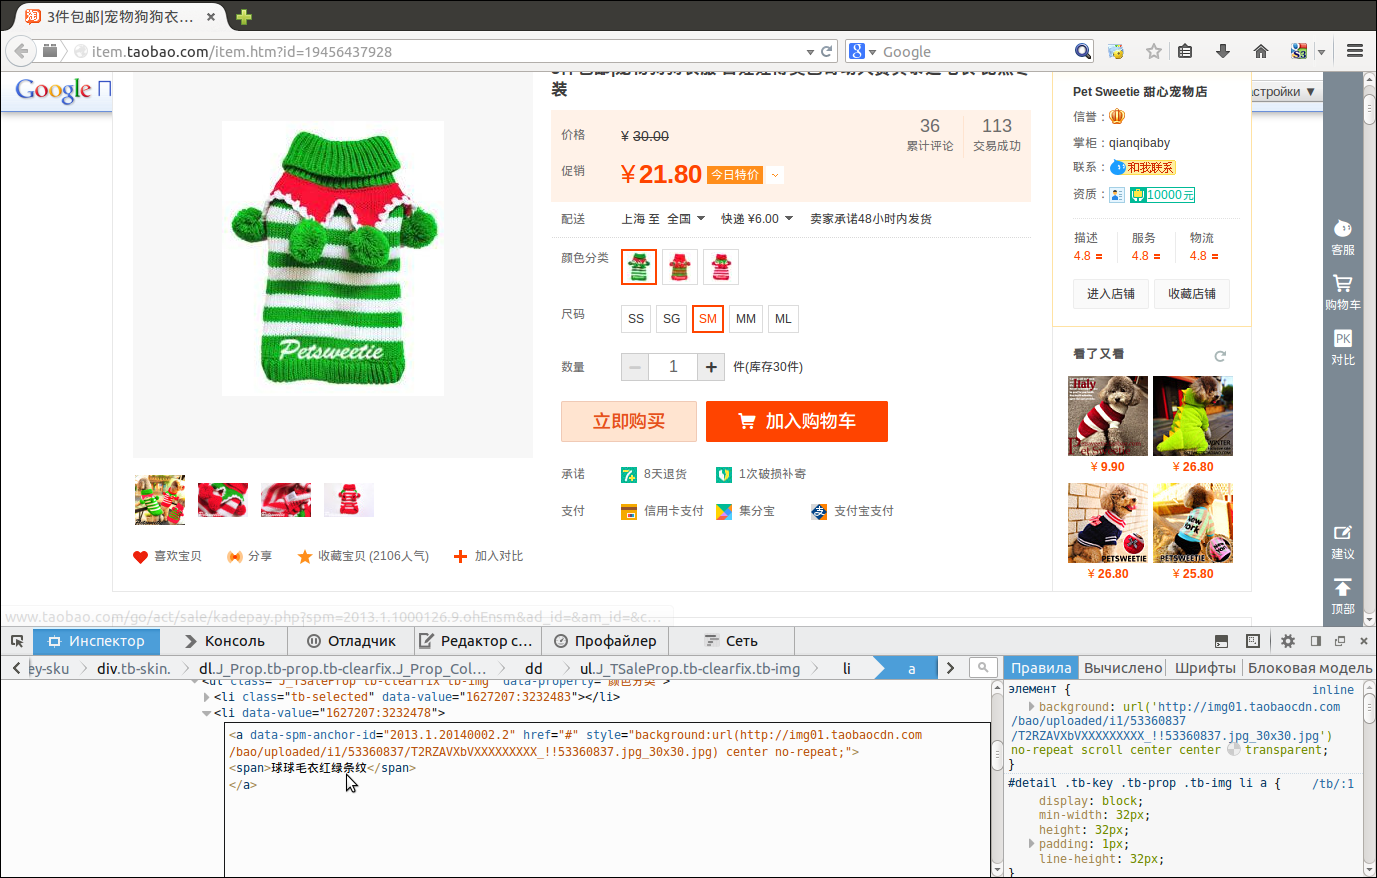Expand the background CSS property triangle
The width and height of the screenshot is (1377, 878).
coord(1032,707)
